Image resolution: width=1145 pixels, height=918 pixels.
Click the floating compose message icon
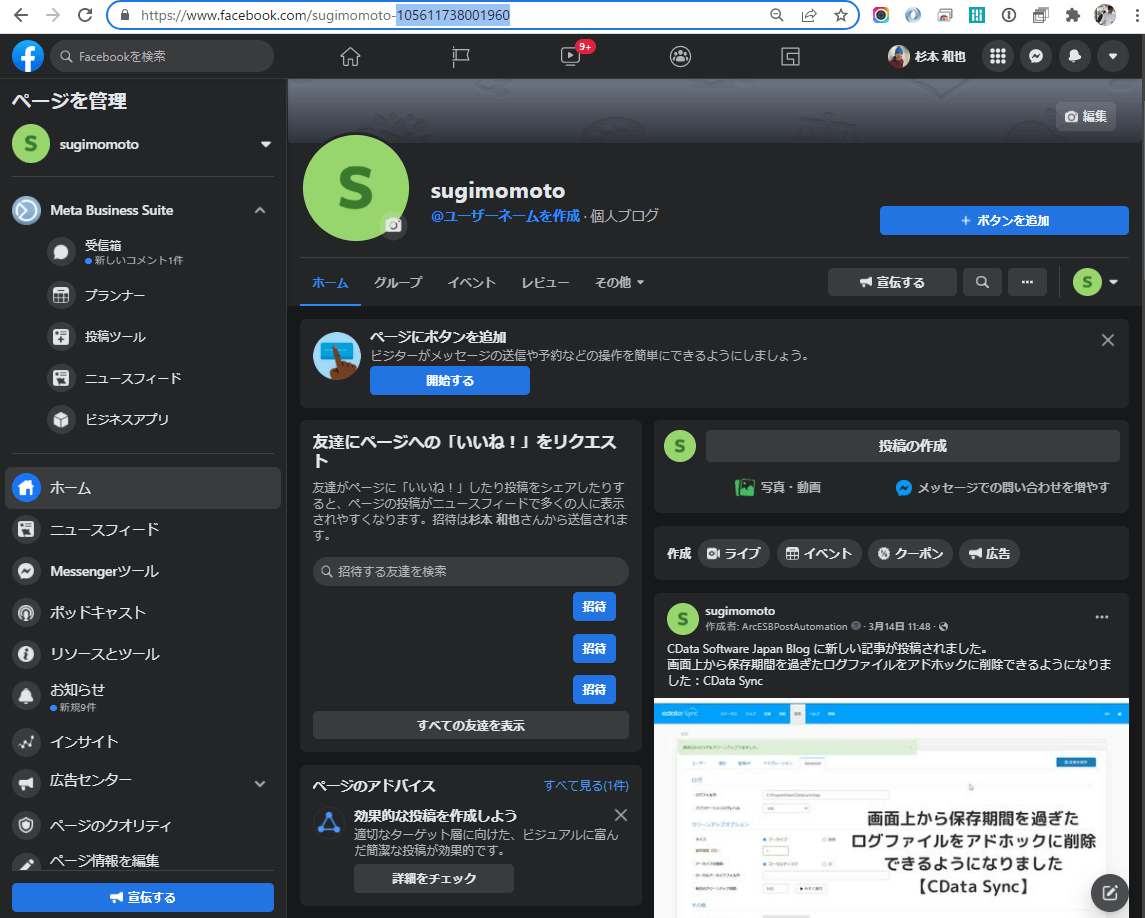pos(1110,892)
